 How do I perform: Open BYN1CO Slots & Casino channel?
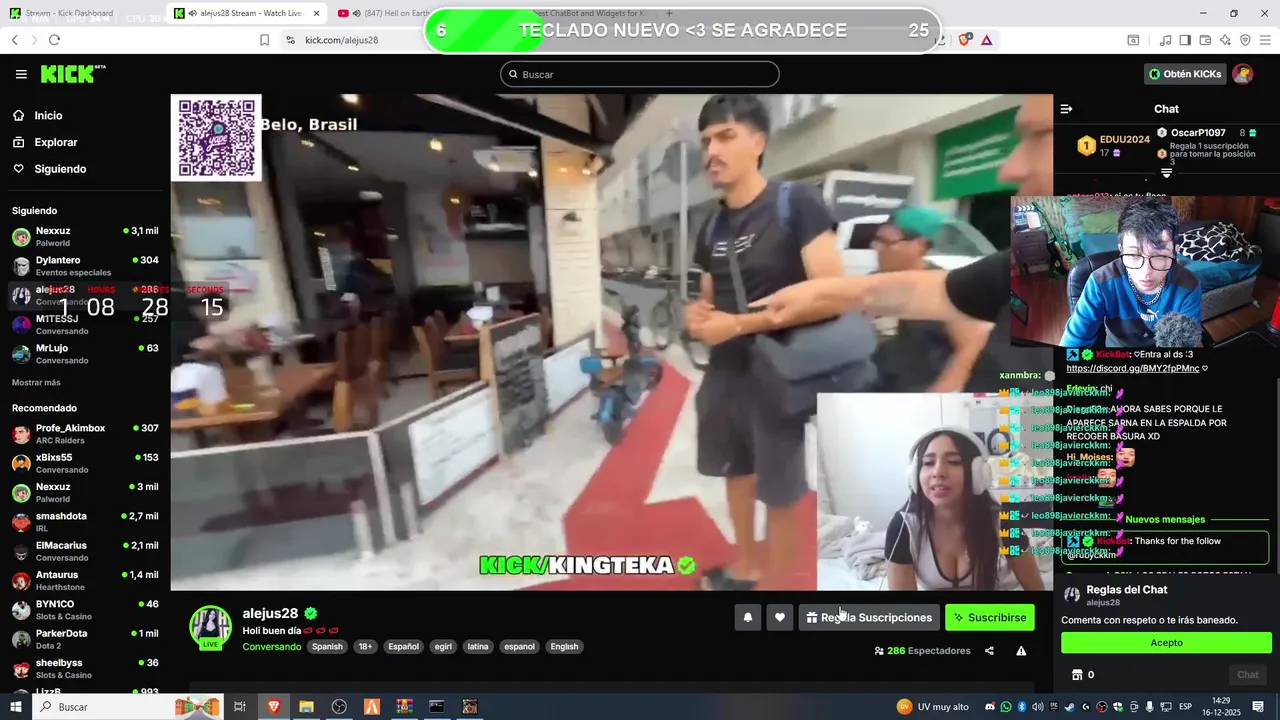coord(85,610)
